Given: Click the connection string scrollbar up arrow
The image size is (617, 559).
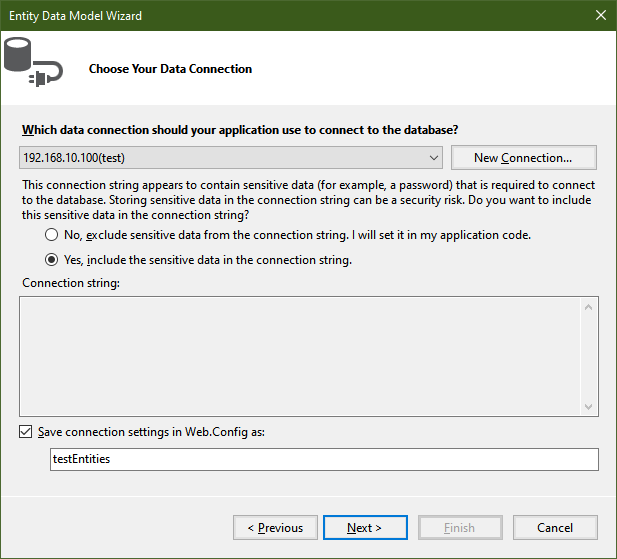Looking at the screenshot, I should [589, 307].
